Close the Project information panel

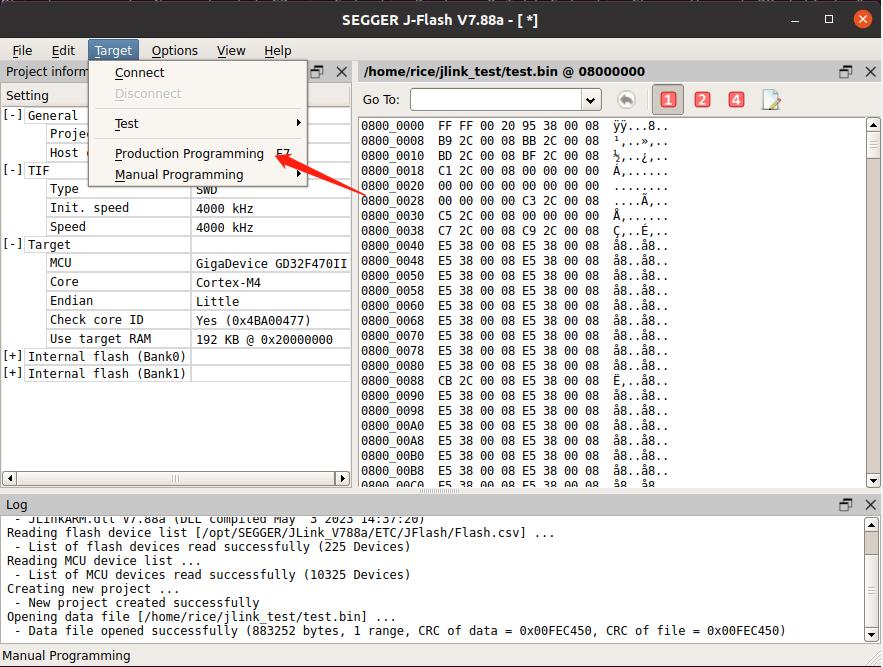[342, 72]
